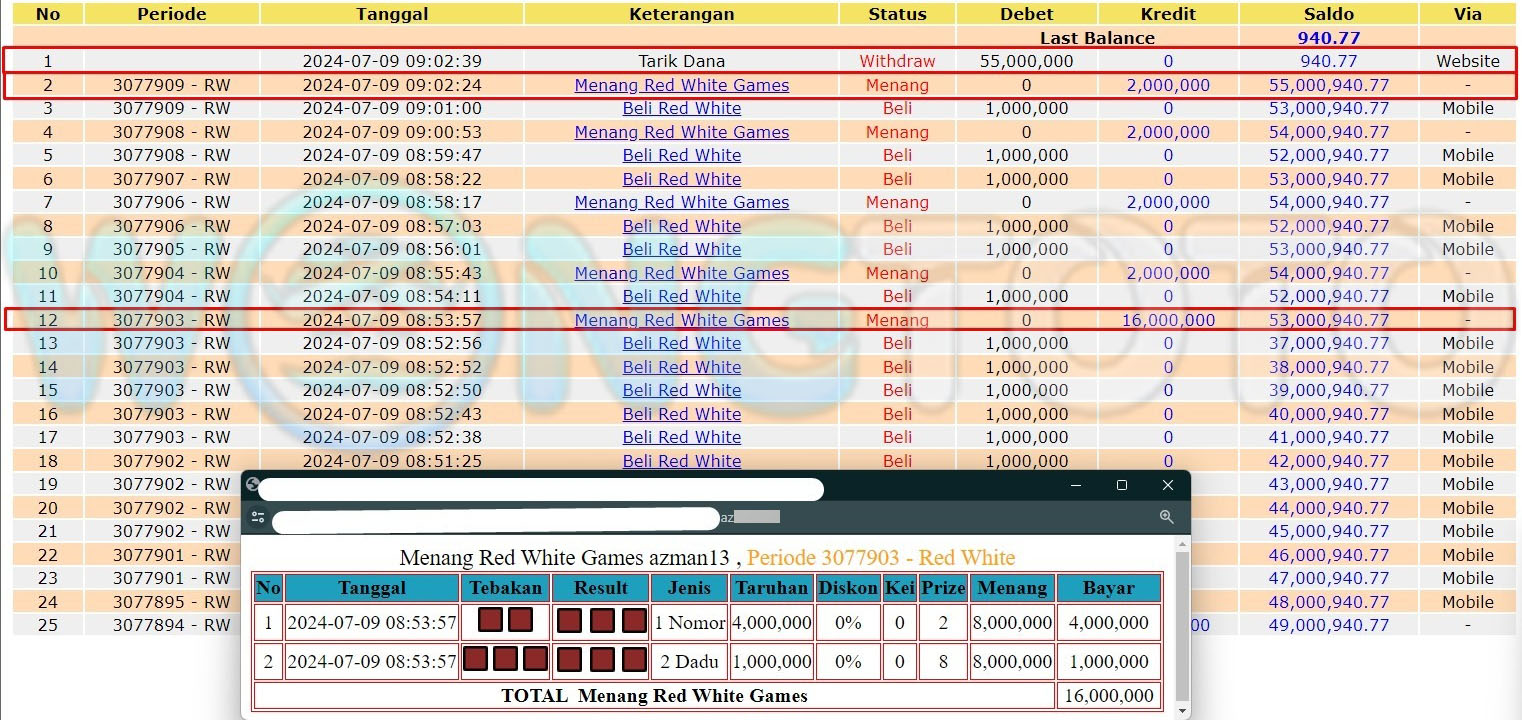Maximize the Red White Games popup window
1522x720 pixels.
click(x=1122, y=485)
